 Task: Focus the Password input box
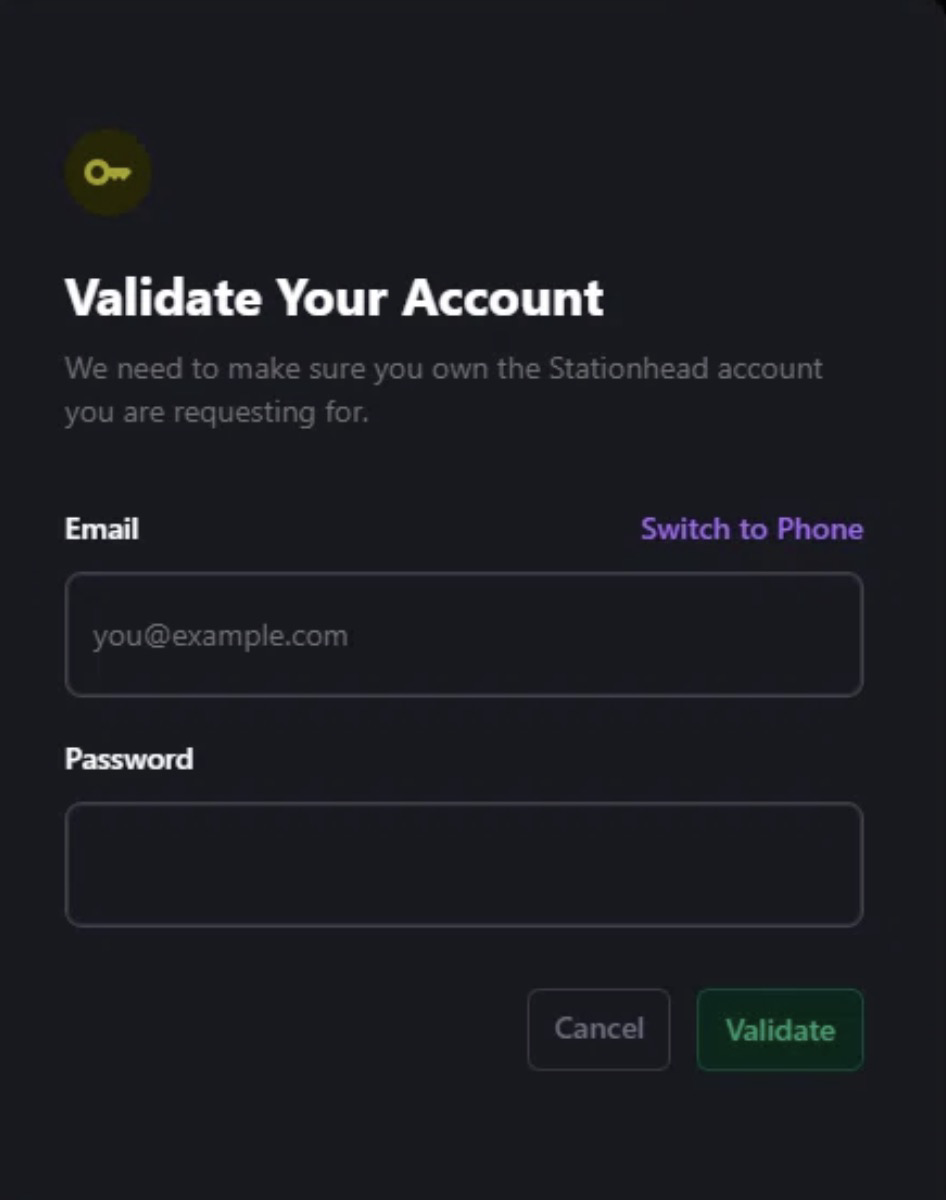[463, 865]
